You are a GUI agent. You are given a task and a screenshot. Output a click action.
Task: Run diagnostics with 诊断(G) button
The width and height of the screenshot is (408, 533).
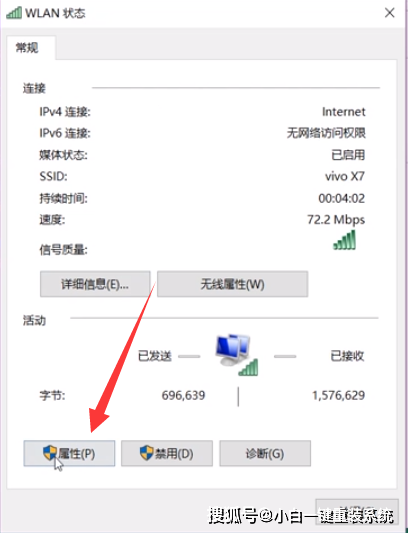(x=265, y=453)
